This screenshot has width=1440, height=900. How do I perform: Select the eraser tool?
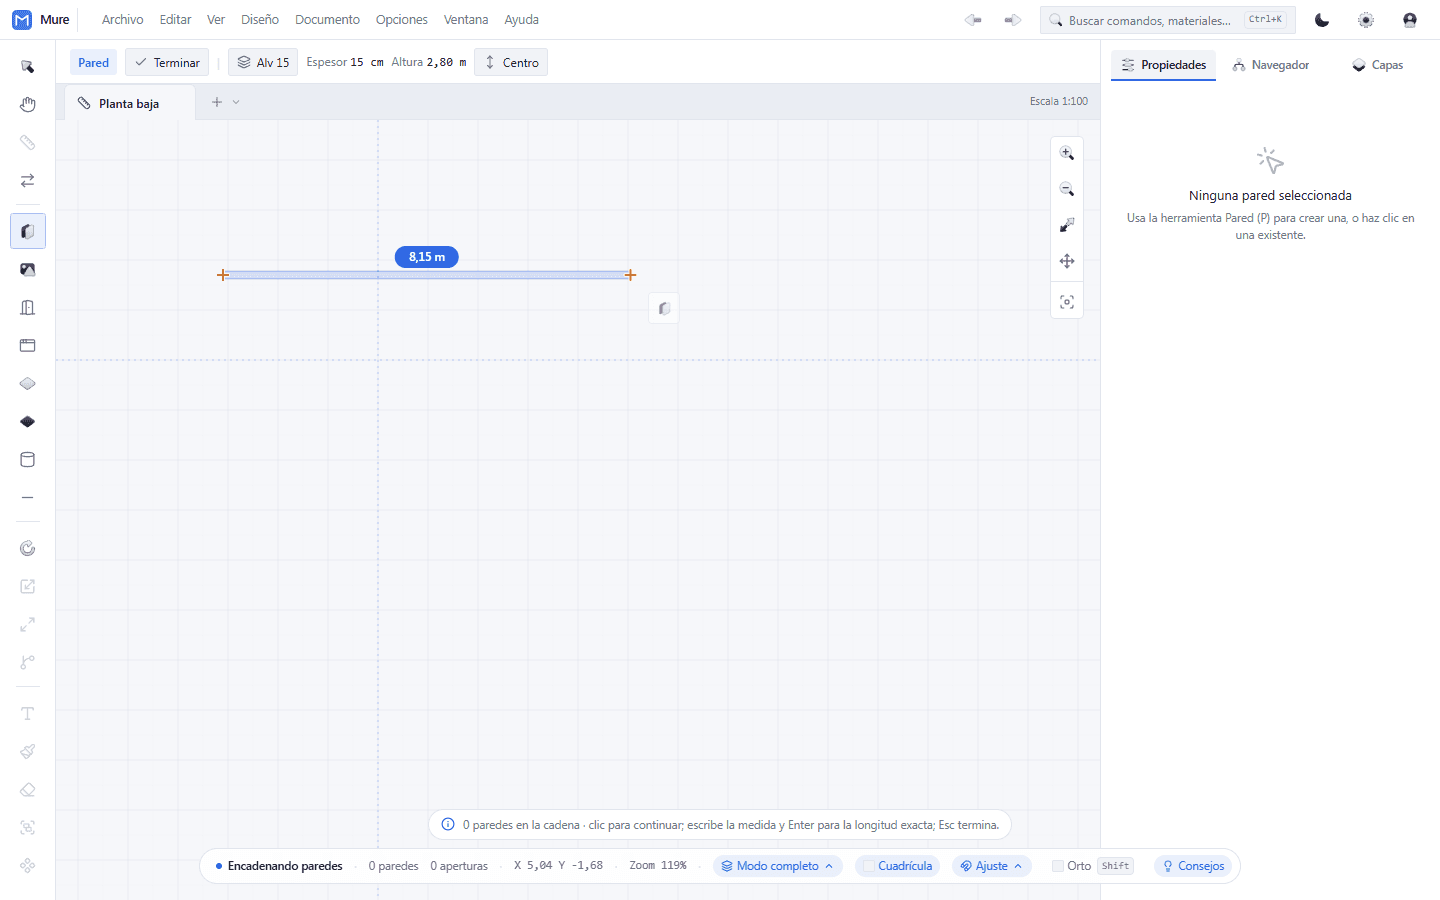28,790
